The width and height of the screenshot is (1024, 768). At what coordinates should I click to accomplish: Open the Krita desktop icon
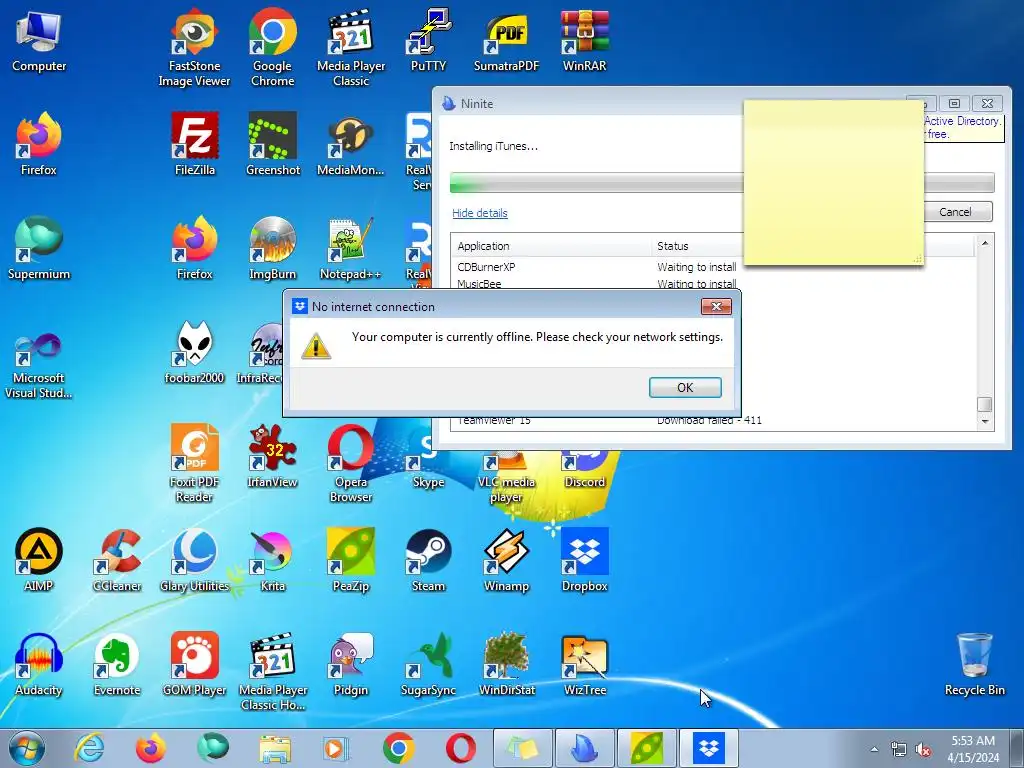pyautogui.click(x=272, y=560)
